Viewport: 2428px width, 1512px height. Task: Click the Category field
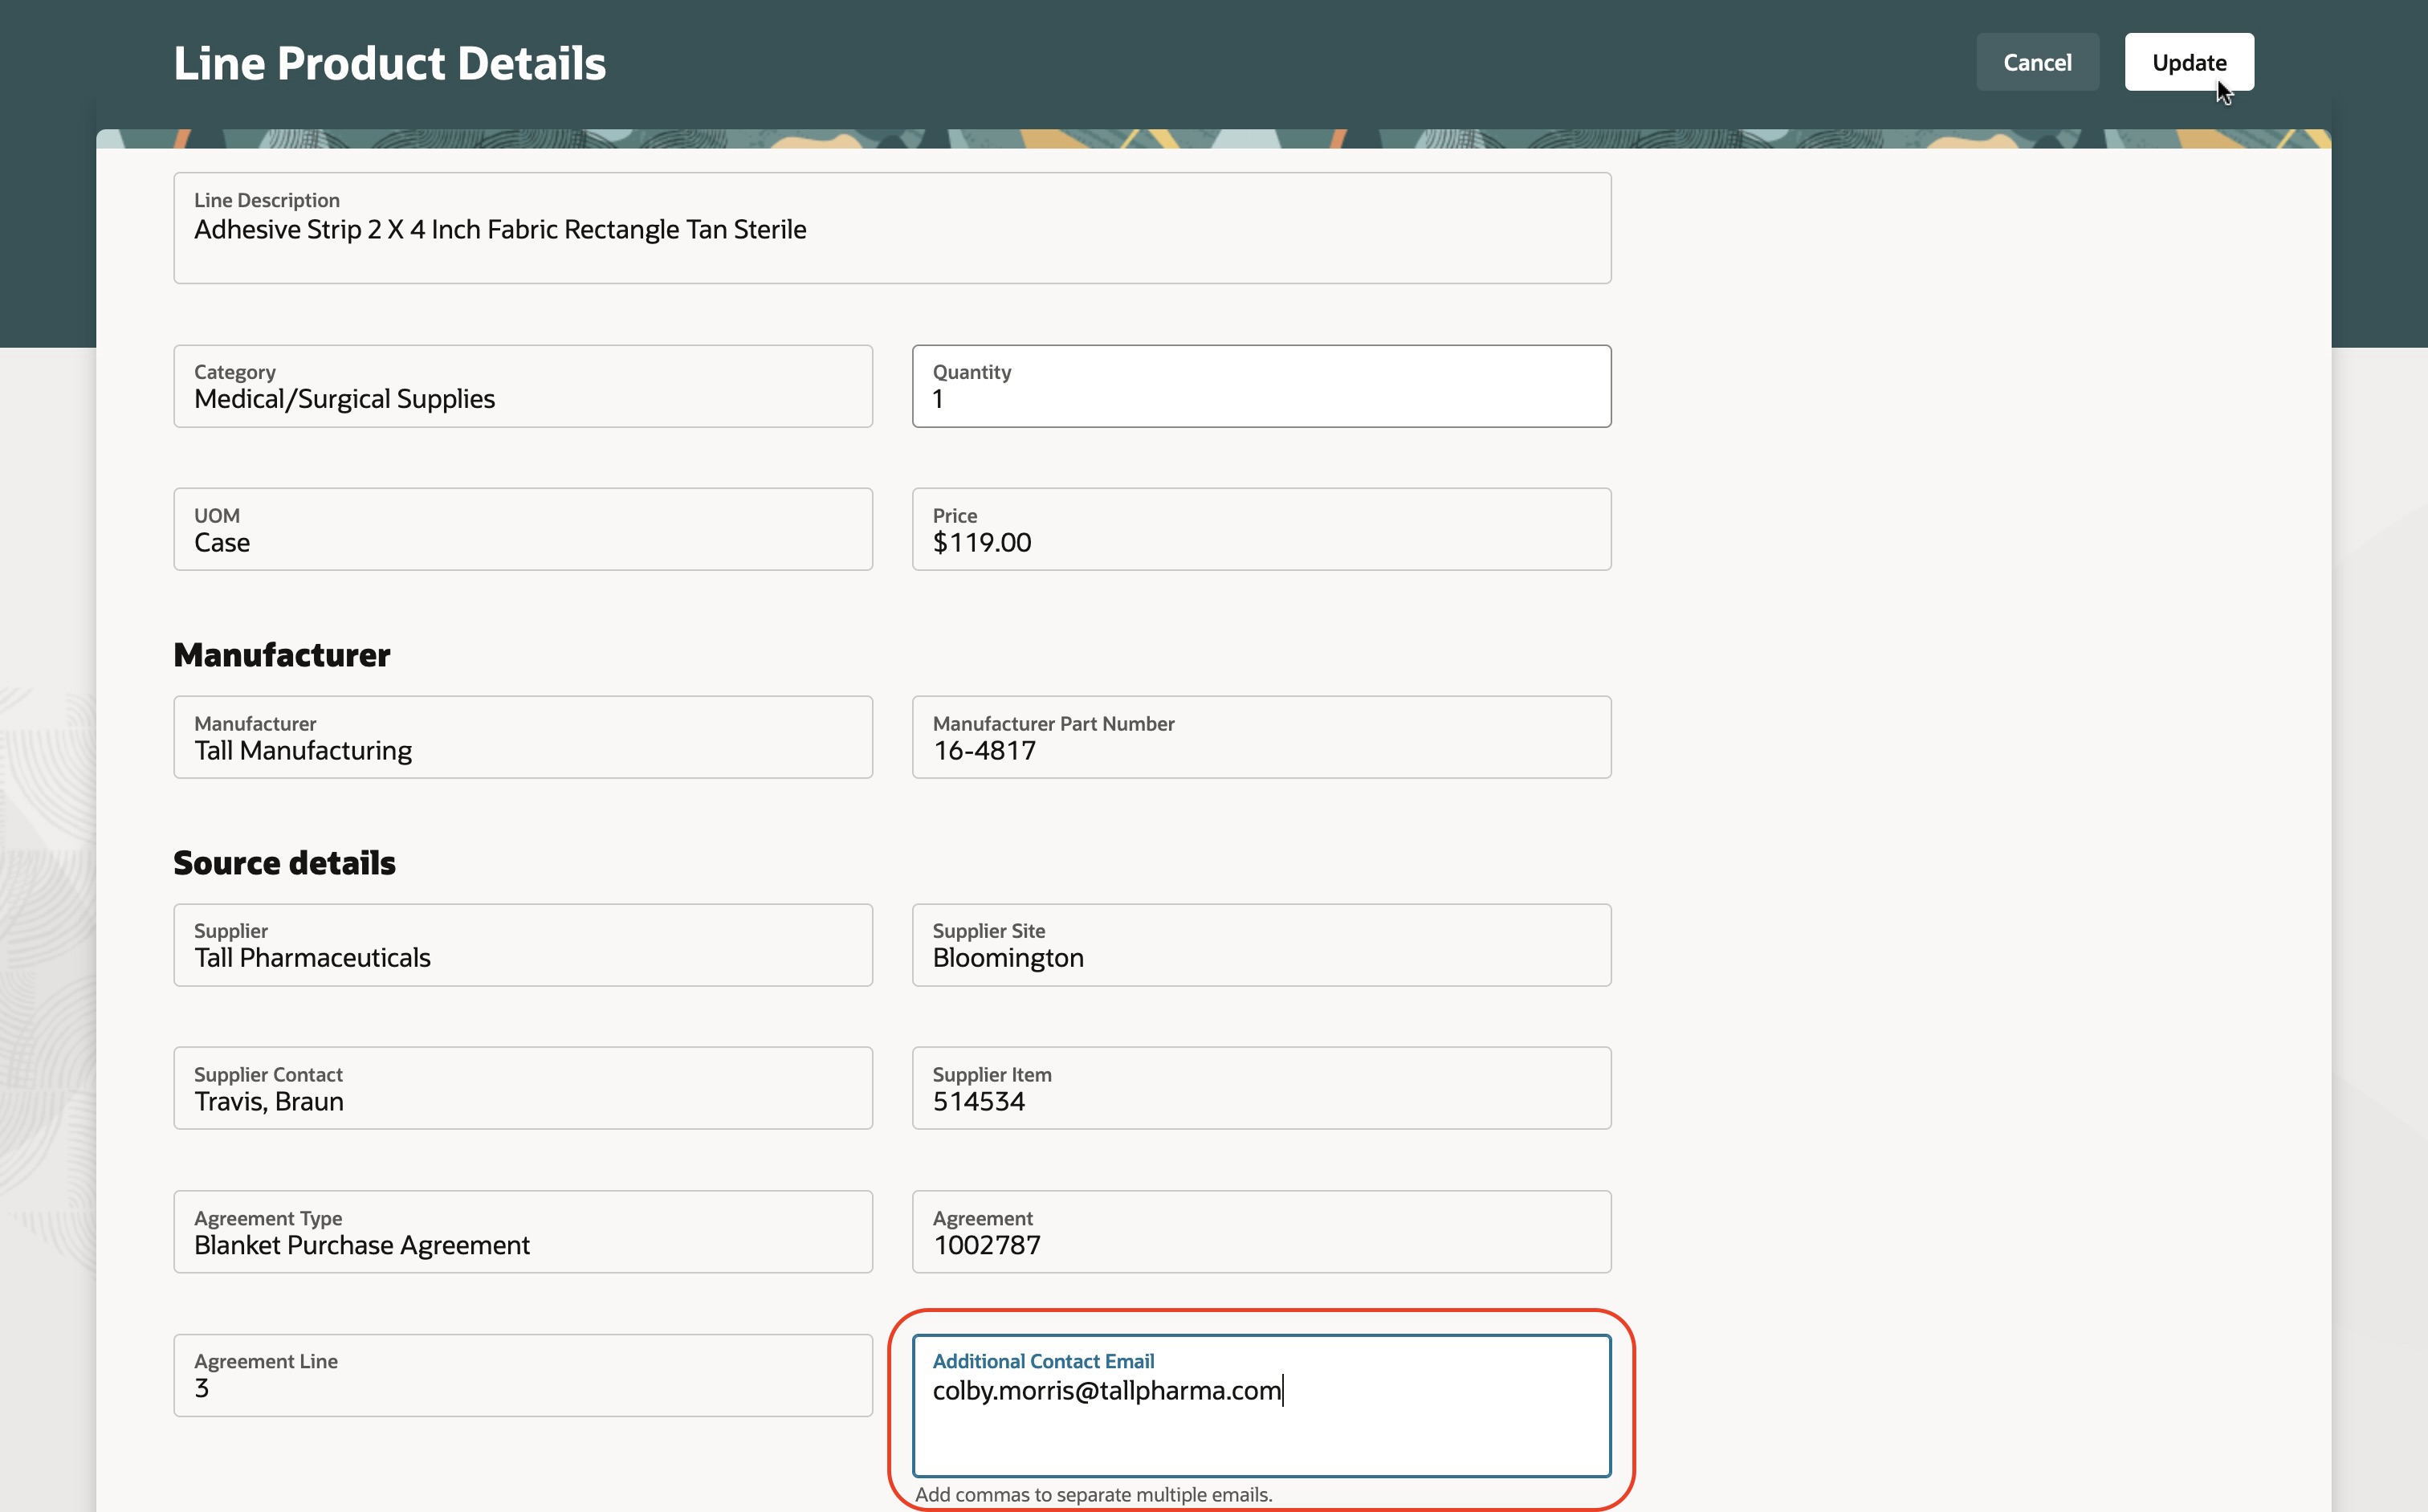tap(522, 386)
